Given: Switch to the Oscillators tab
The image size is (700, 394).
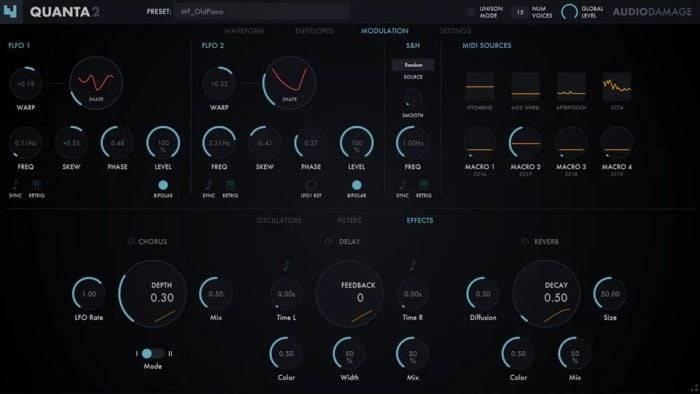Looking at the screenshot, I should tap(279, 220).
